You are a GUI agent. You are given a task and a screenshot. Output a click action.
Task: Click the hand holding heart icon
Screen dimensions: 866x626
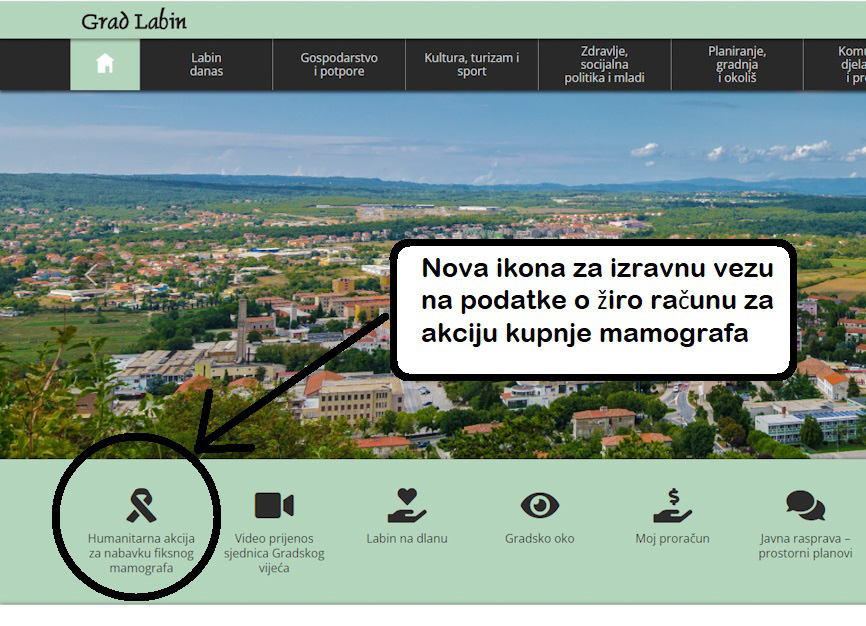406,506
